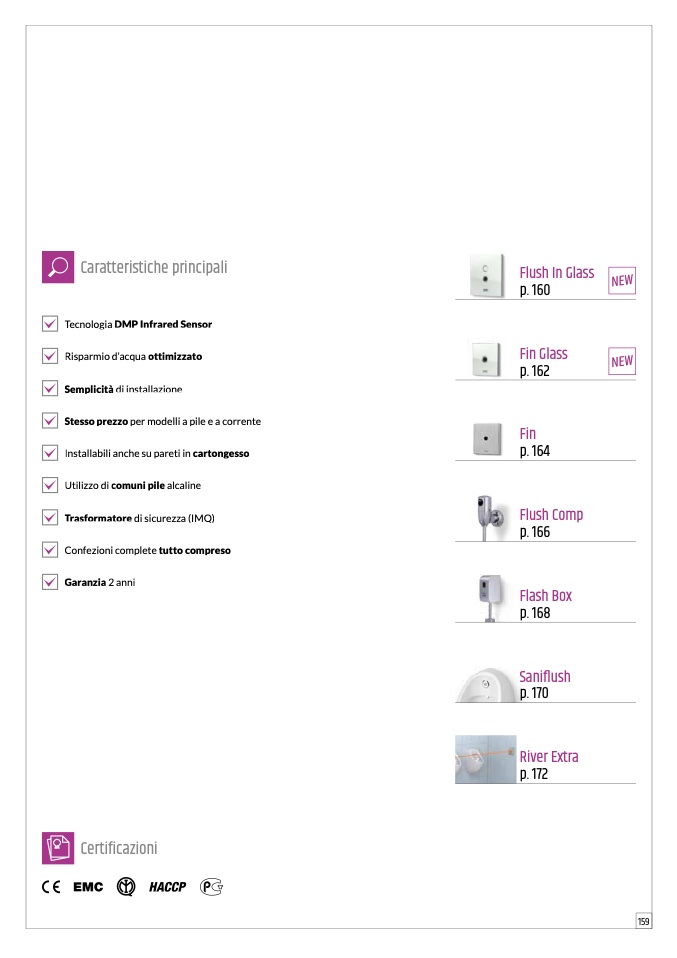The width and height of the screenshot is (677, 958).
Task: Click the HACCP certification logo
Action: 167,887
